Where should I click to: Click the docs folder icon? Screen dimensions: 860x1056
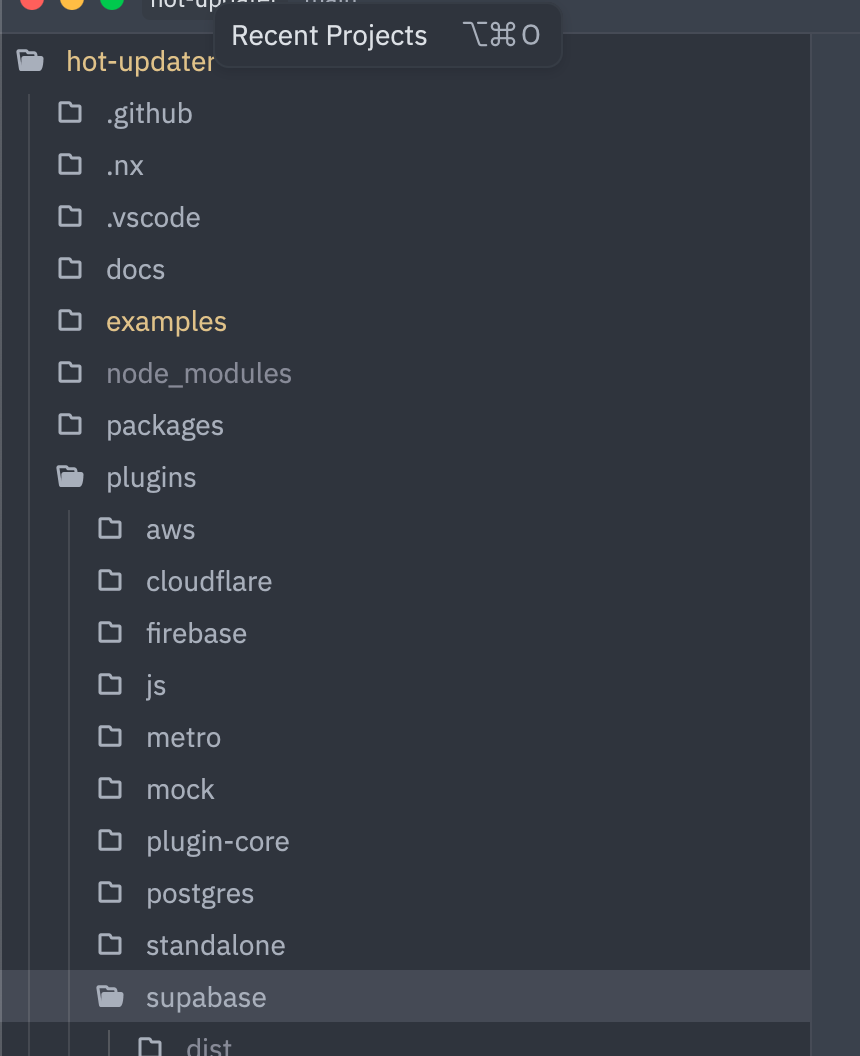pyautogui.click(x=70, y=268)
